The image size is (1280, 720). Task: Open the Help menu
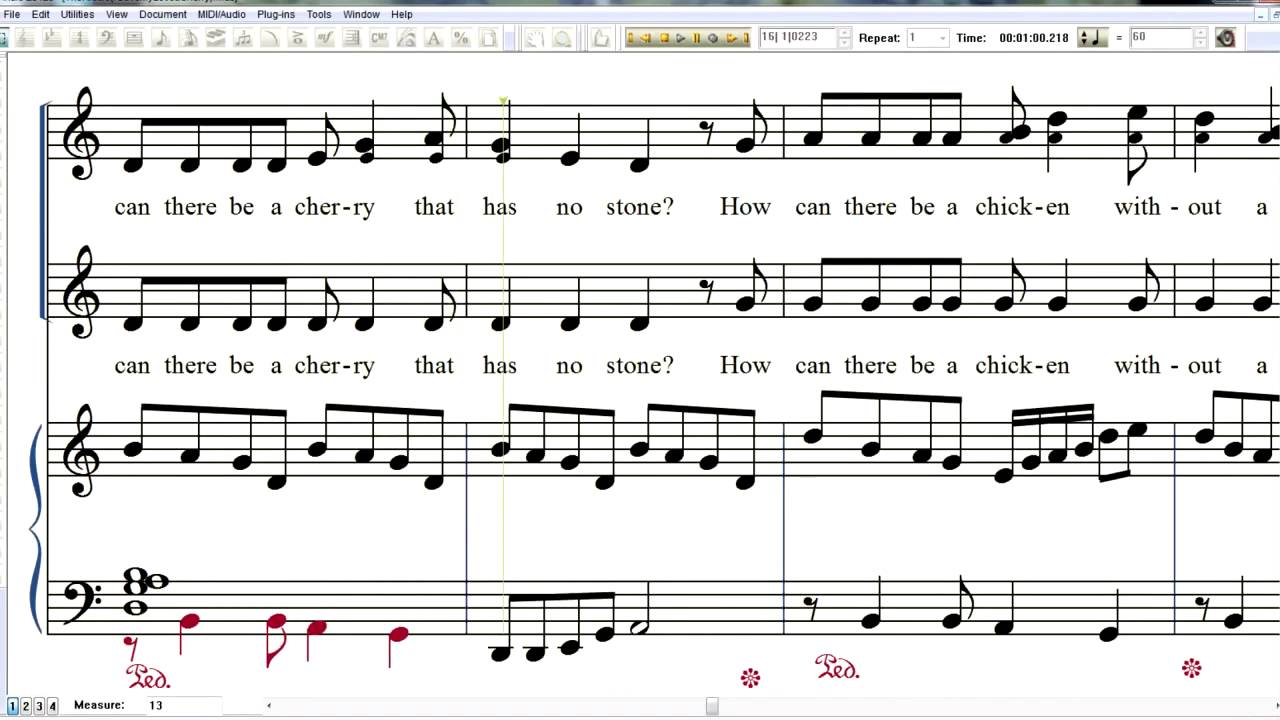click(x=401, y=14)
